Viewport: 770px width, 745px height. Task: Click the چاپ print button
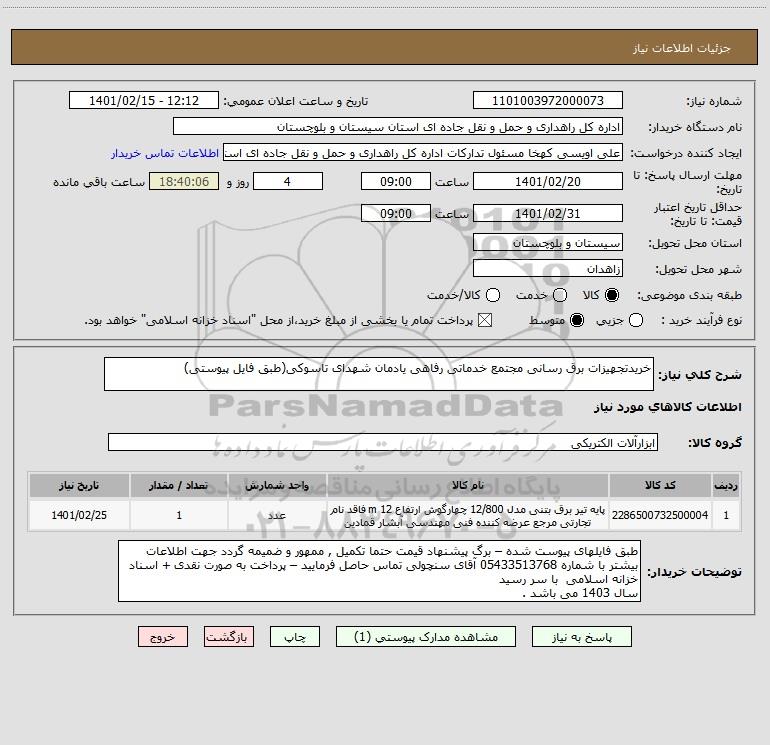295,637
